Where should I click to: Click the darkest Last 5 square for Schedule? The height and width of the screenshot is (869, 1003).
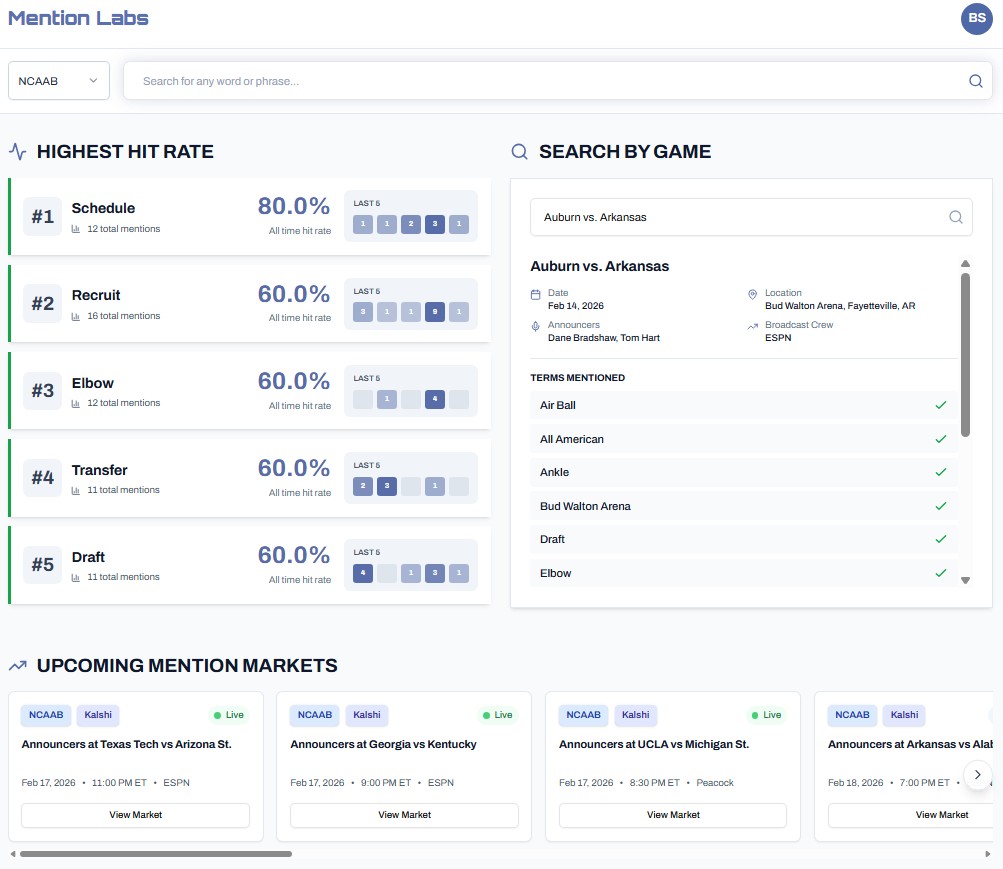click(x=435, y=224)
